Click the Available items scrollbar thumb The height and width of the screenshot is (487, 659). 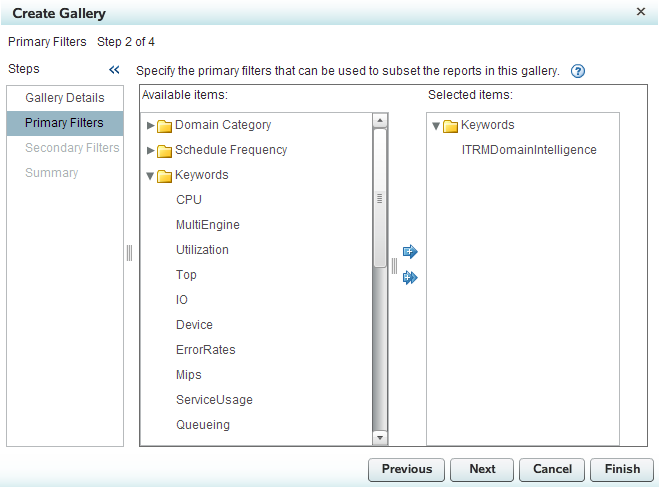click(x=380, y=197)
